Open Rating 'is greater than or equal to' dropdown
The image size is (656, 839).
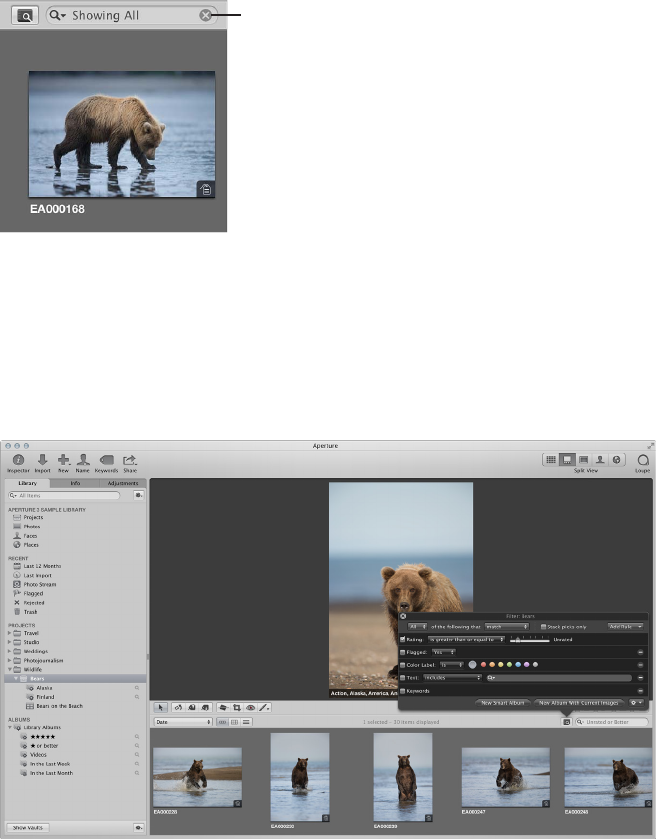coord(467,639)
